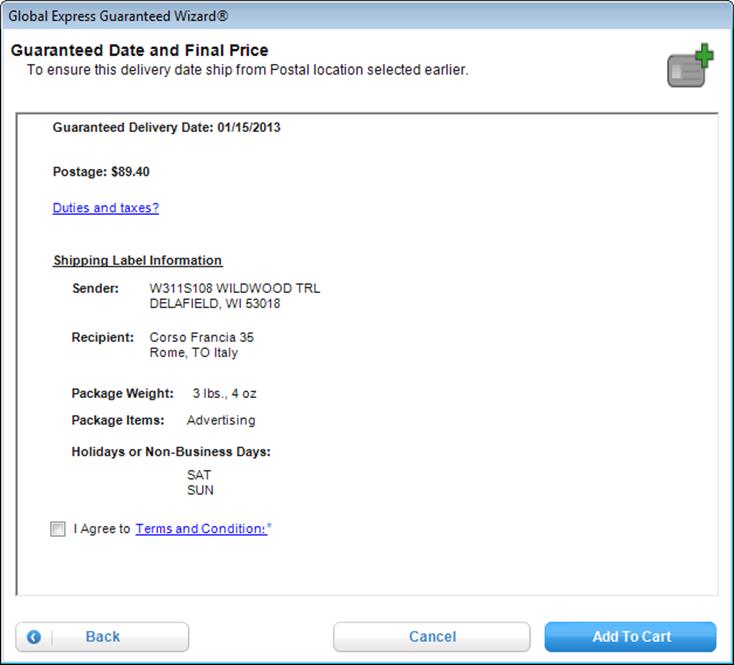The width and height of the screenshot is (734, 665).
Task: Click the Add To Cart button
Action: tap(631, 636)
